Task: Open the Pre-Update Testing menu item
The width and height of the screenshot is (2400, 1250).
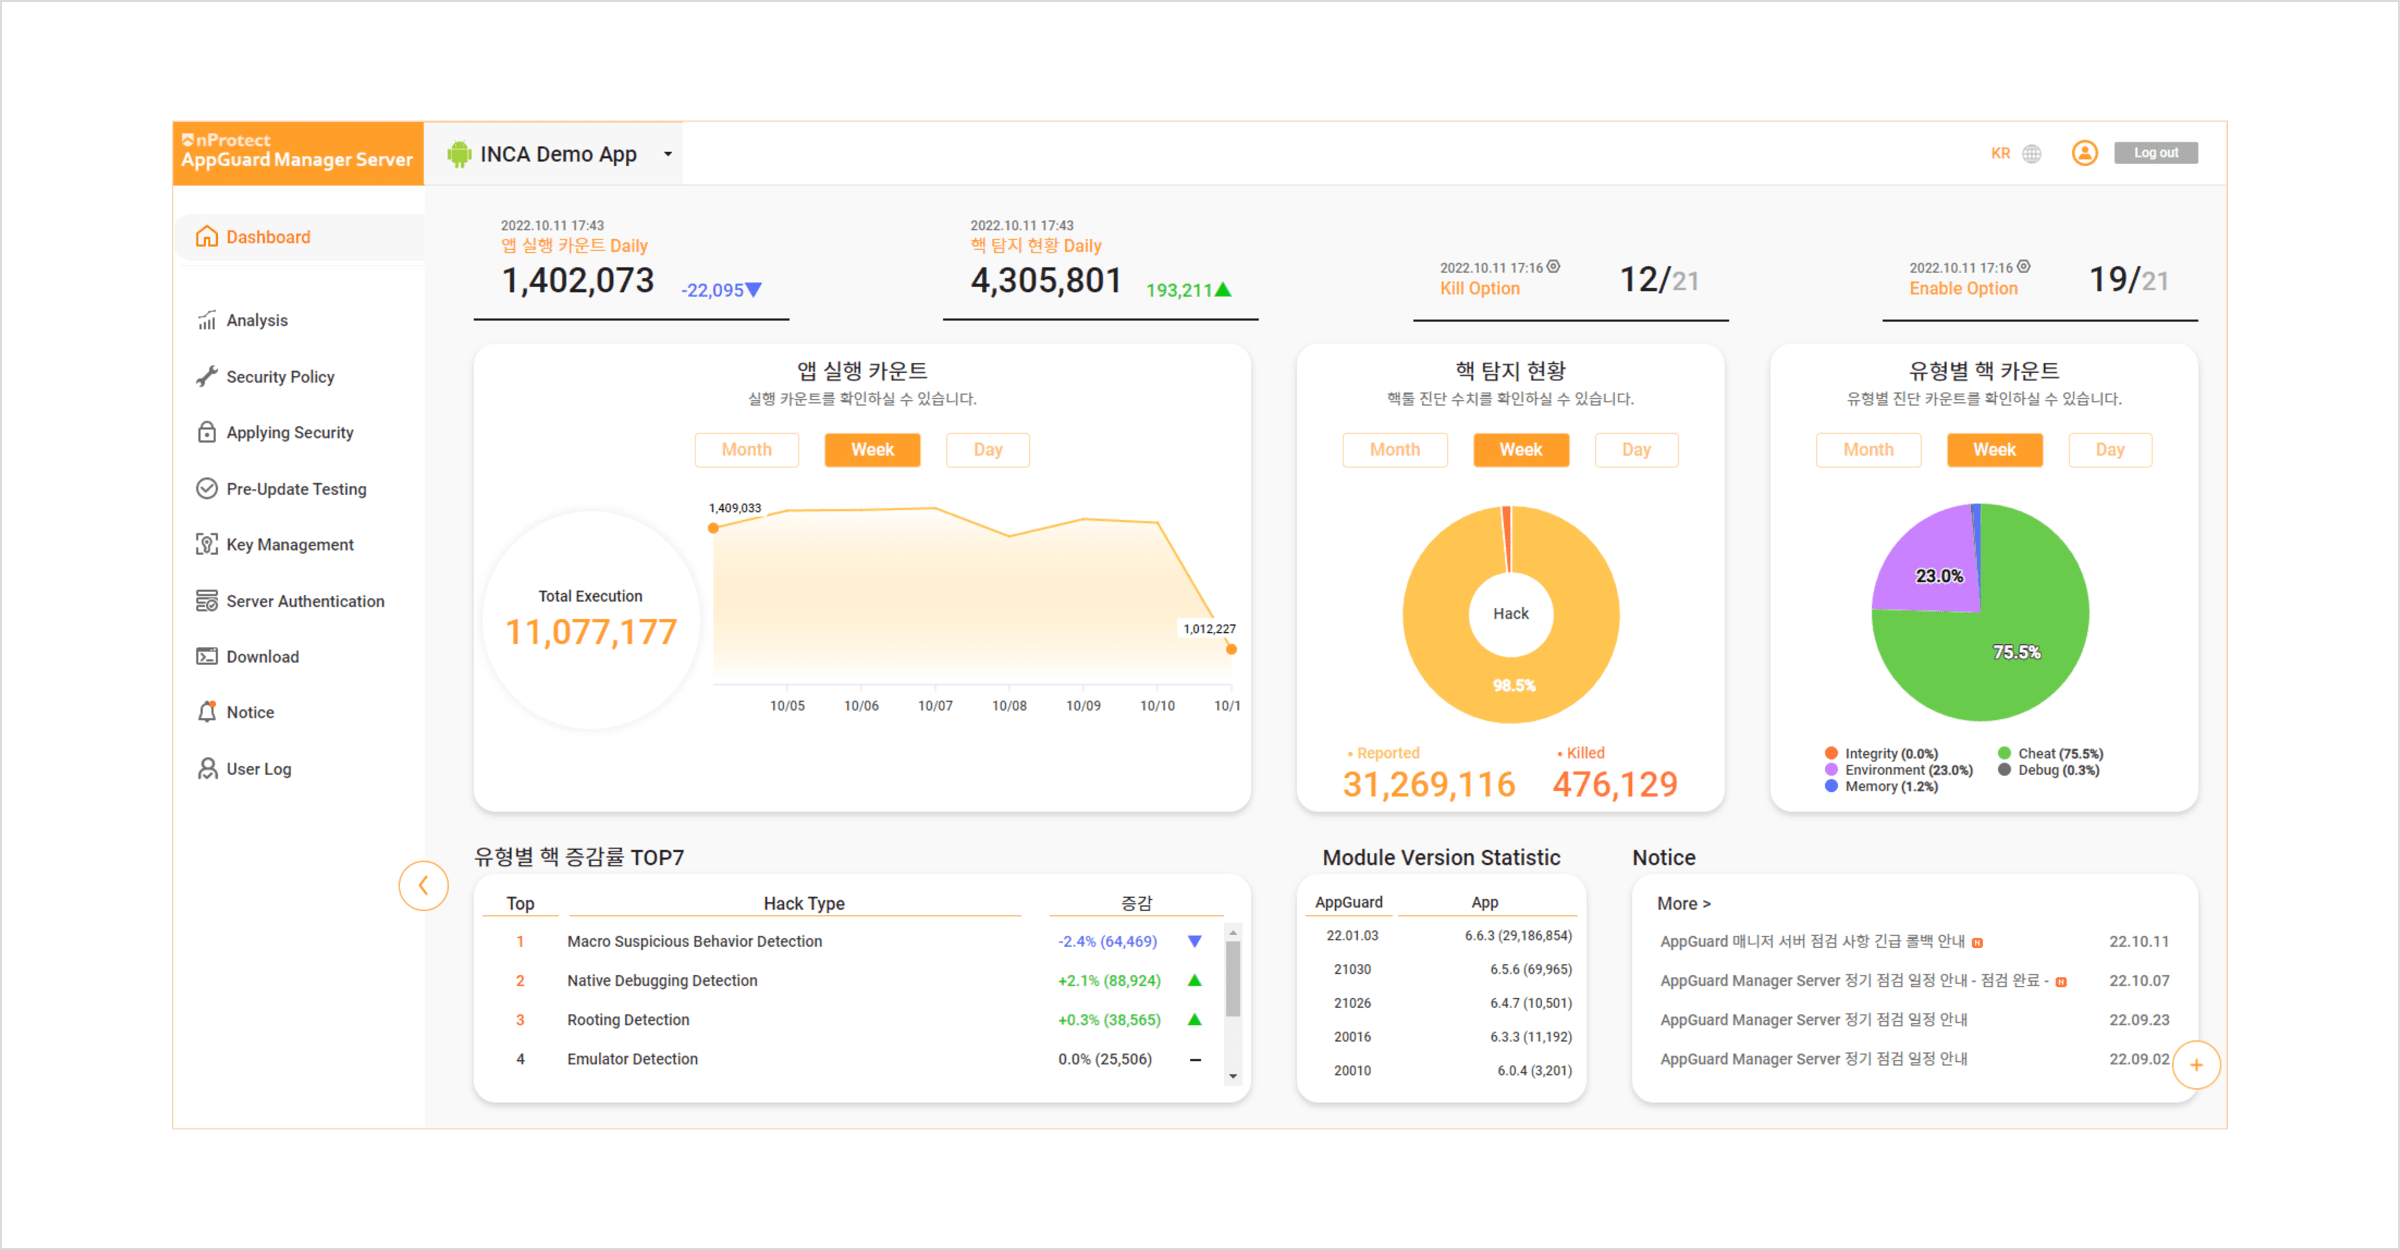Action: pyautogui.click(x=296, y=489)
